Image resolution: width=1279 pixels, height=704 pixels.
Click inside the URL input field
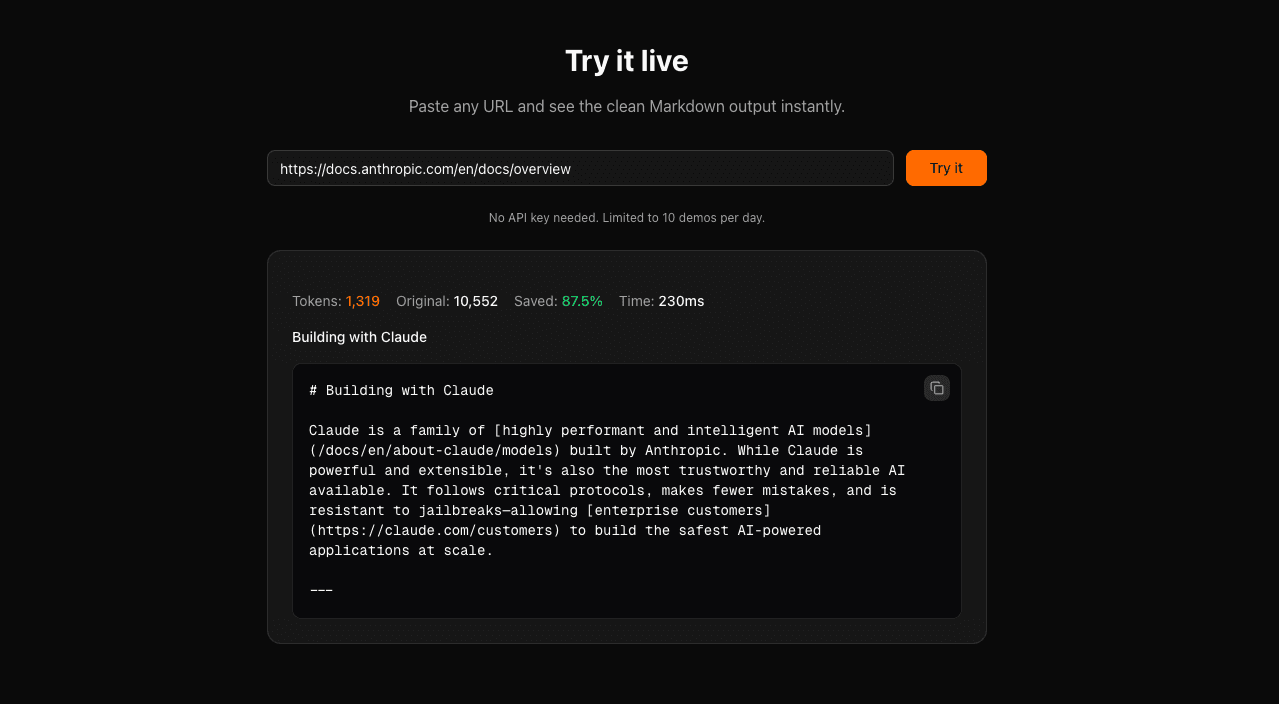point(580,168)
